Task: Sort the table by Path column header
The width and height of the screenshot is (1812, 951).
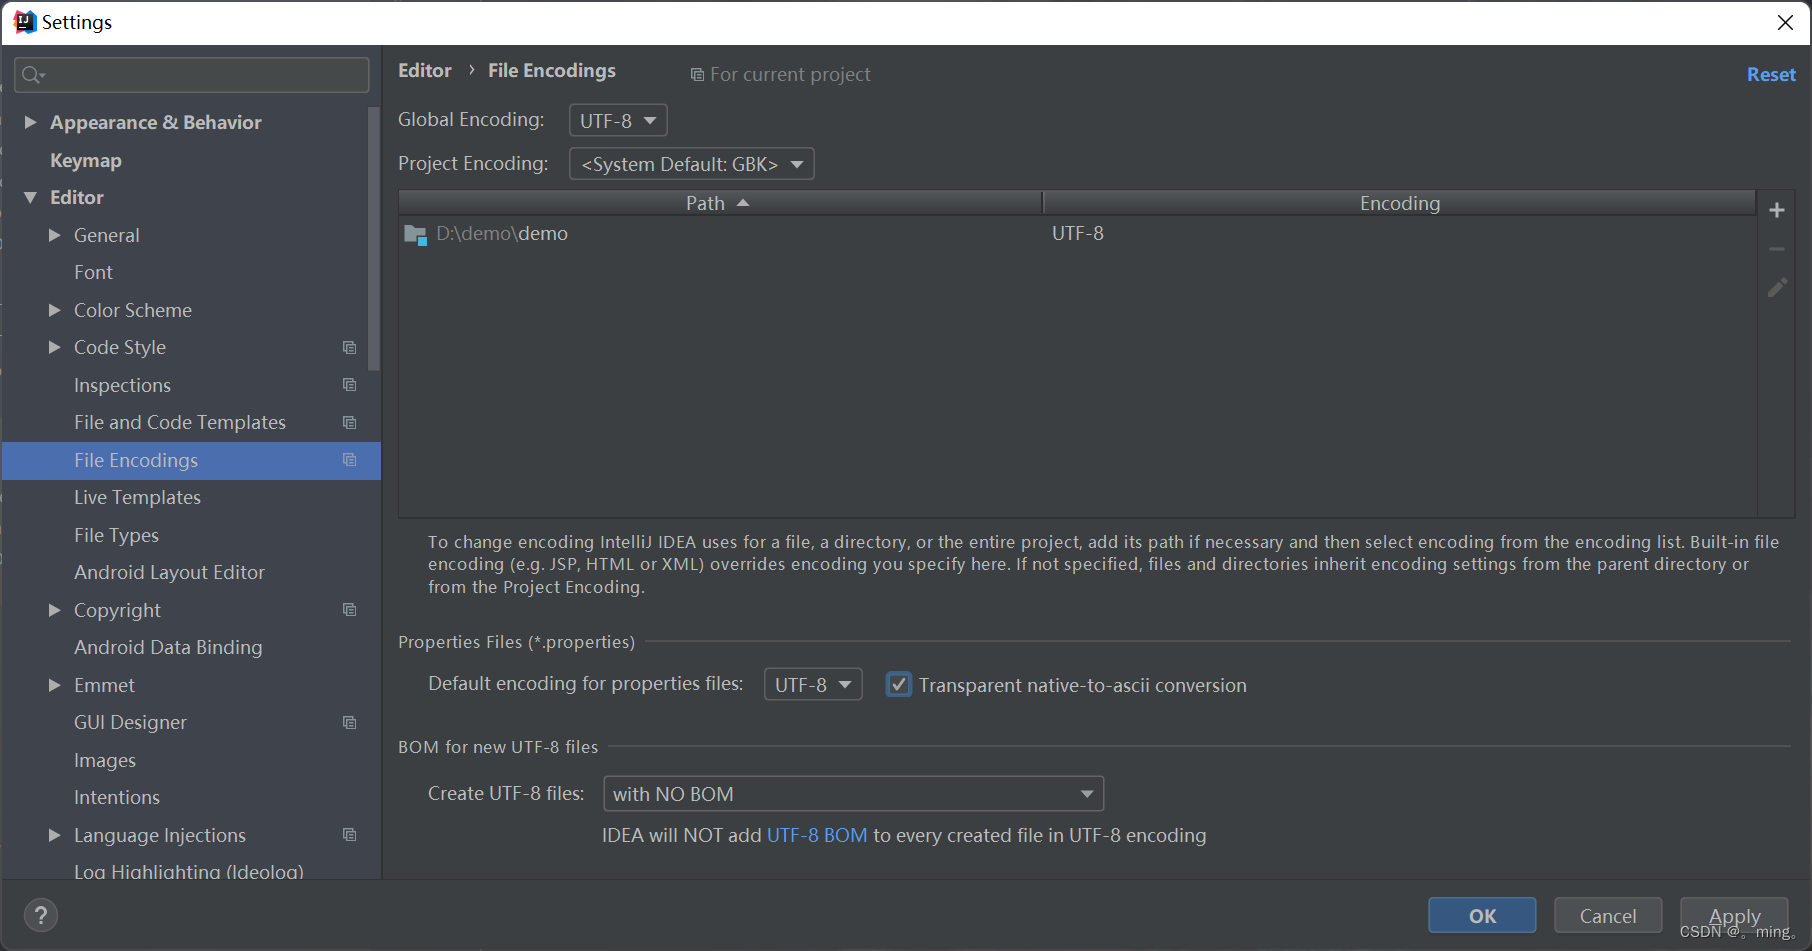Action: click(720, 203)
